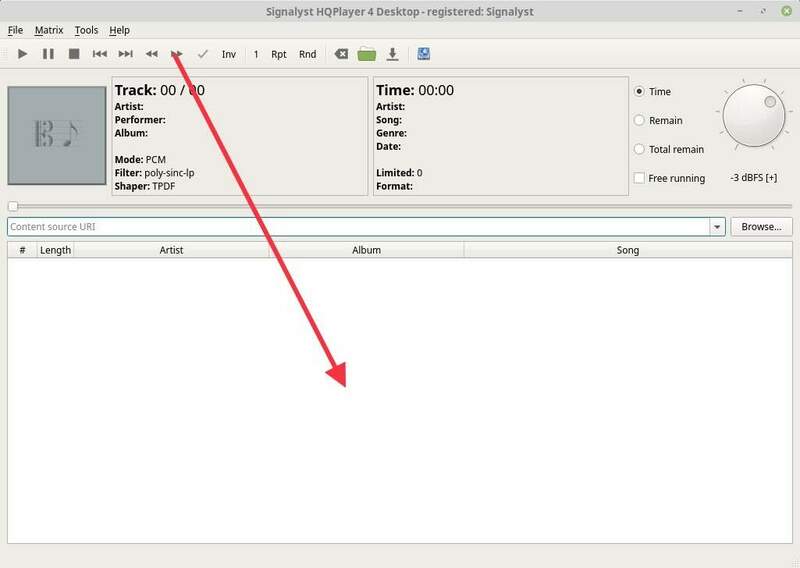
Task: Open the Matrix menu
Action: click(48, 30)
